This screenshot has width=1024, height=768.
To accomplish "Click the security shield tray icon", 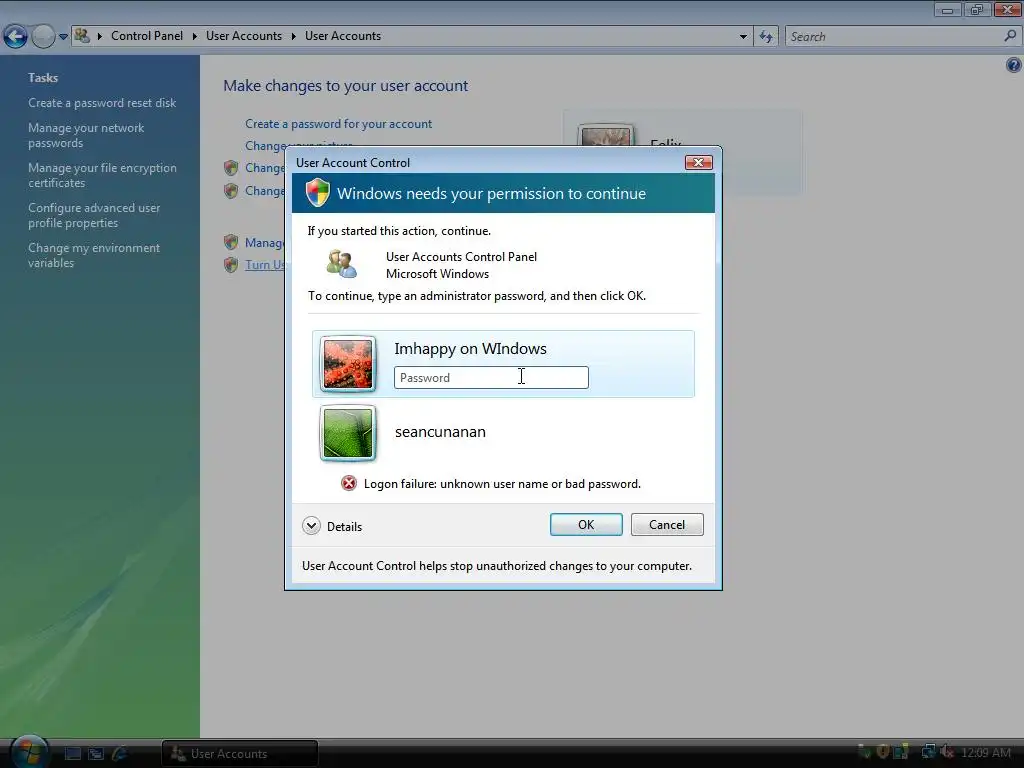I will [x=883, y=752].
